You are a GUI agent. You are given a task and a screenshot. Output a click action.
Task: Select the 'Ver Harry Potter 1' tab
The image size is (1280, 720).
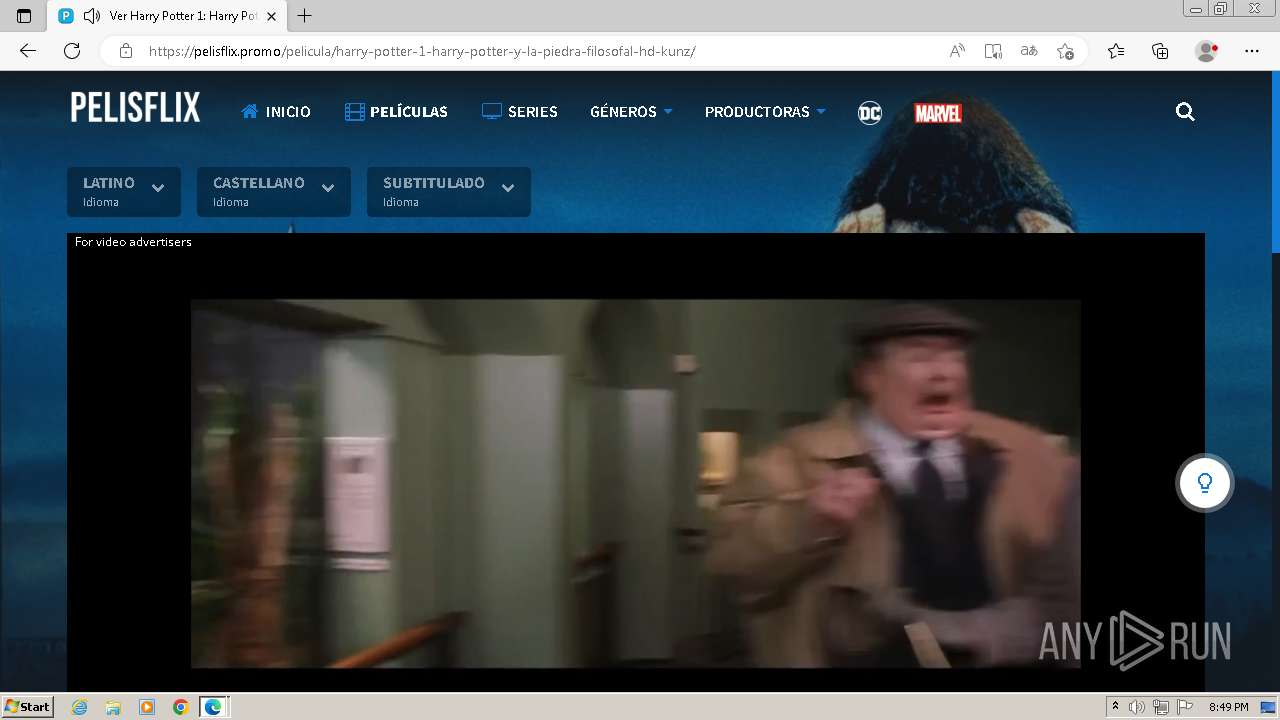pos(168,16)
